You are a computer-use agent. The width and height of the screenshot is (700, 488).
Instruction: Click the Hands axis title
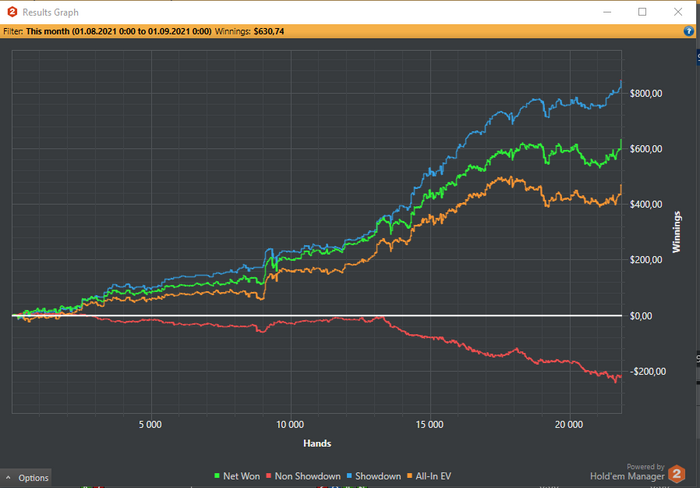click(317, 443)
